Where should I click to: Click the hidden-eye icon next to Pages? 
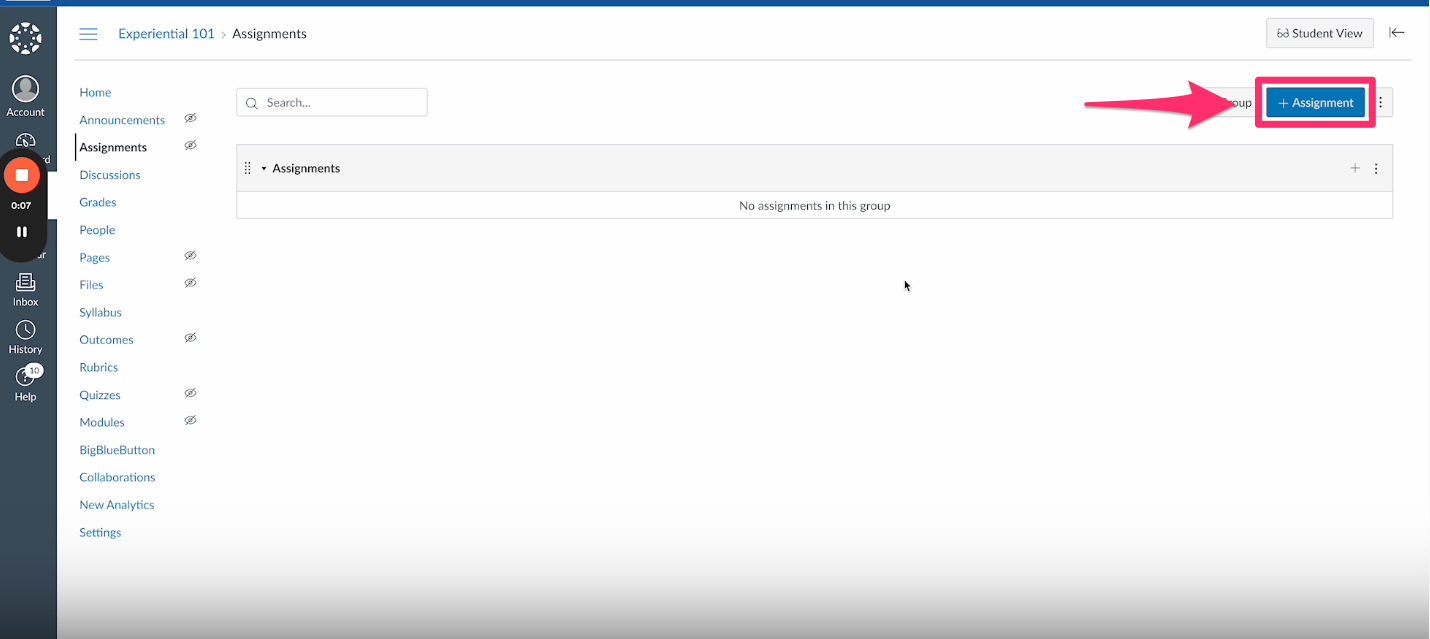(190, 256)
